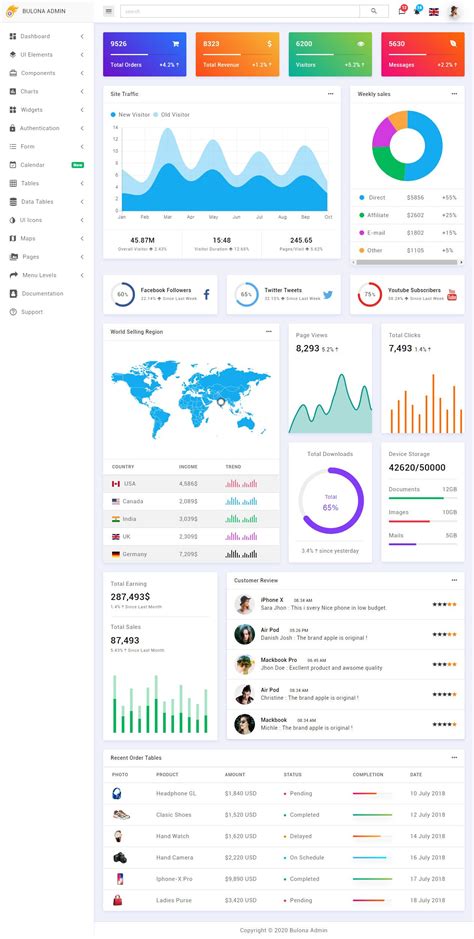Expand the Tables menu chevron
474x939 pixels.
(81, 183)
